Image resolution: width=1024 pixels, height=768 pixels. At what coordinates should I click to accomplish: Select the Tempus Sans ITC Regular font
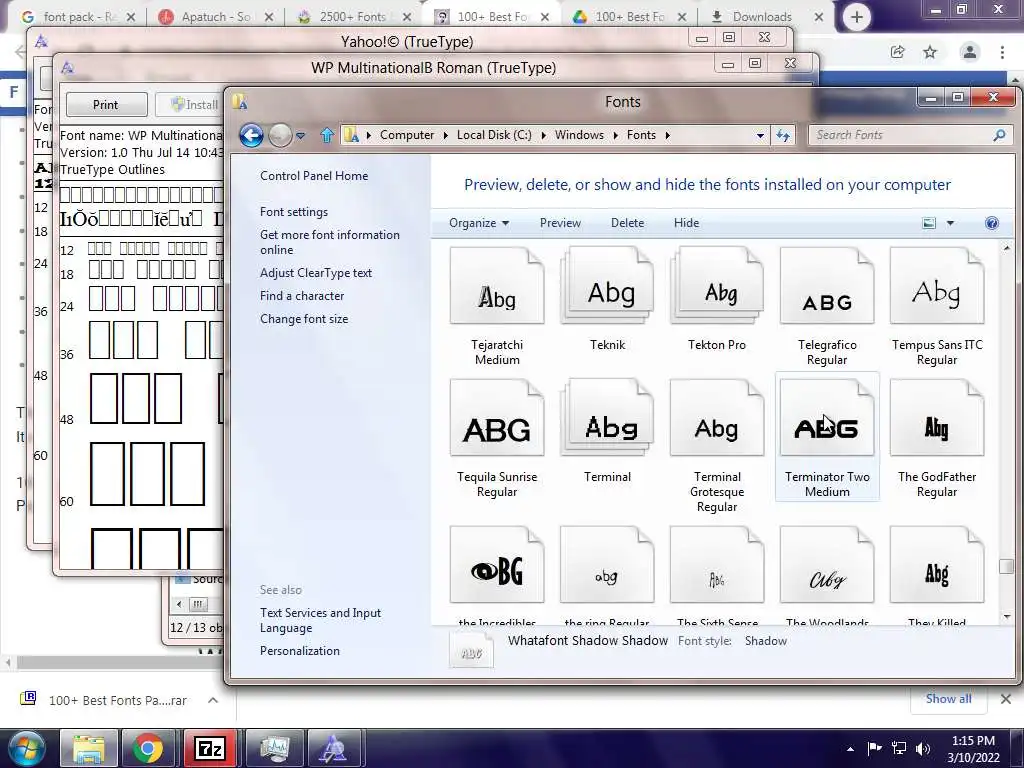point(936,286)
